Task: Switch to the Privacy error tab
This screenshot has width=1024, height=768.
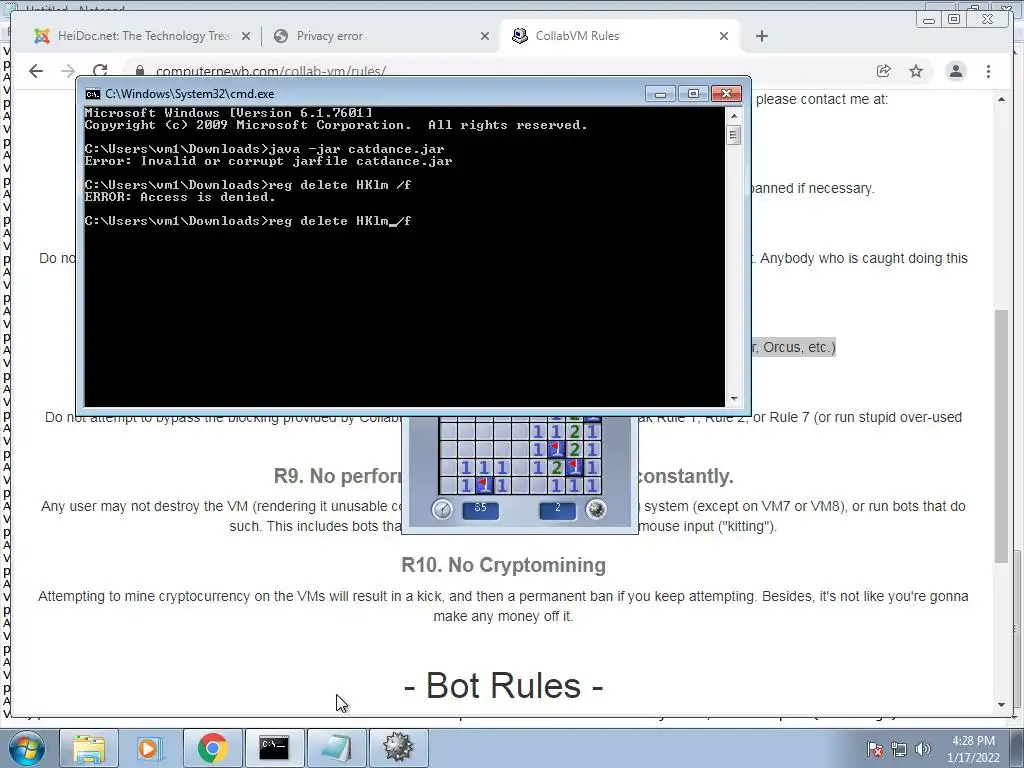Action: (328, 36)
